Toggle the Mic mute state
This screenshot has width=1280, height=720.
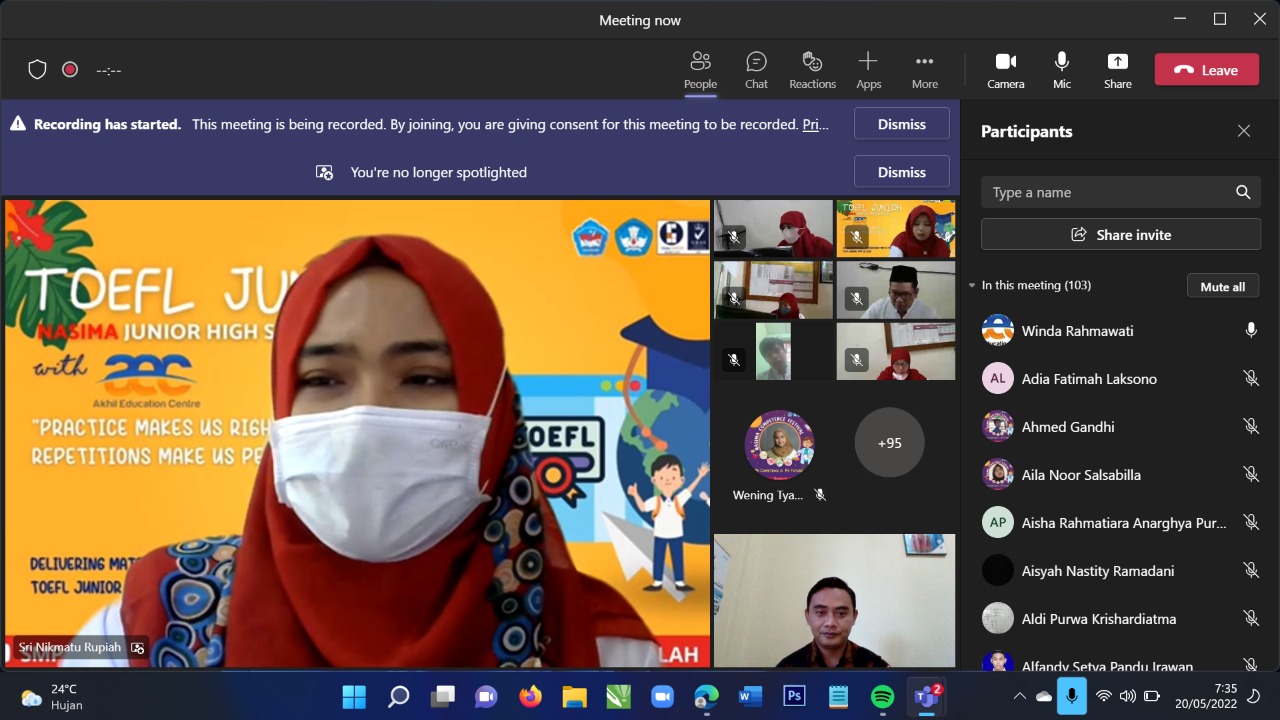1061,62
